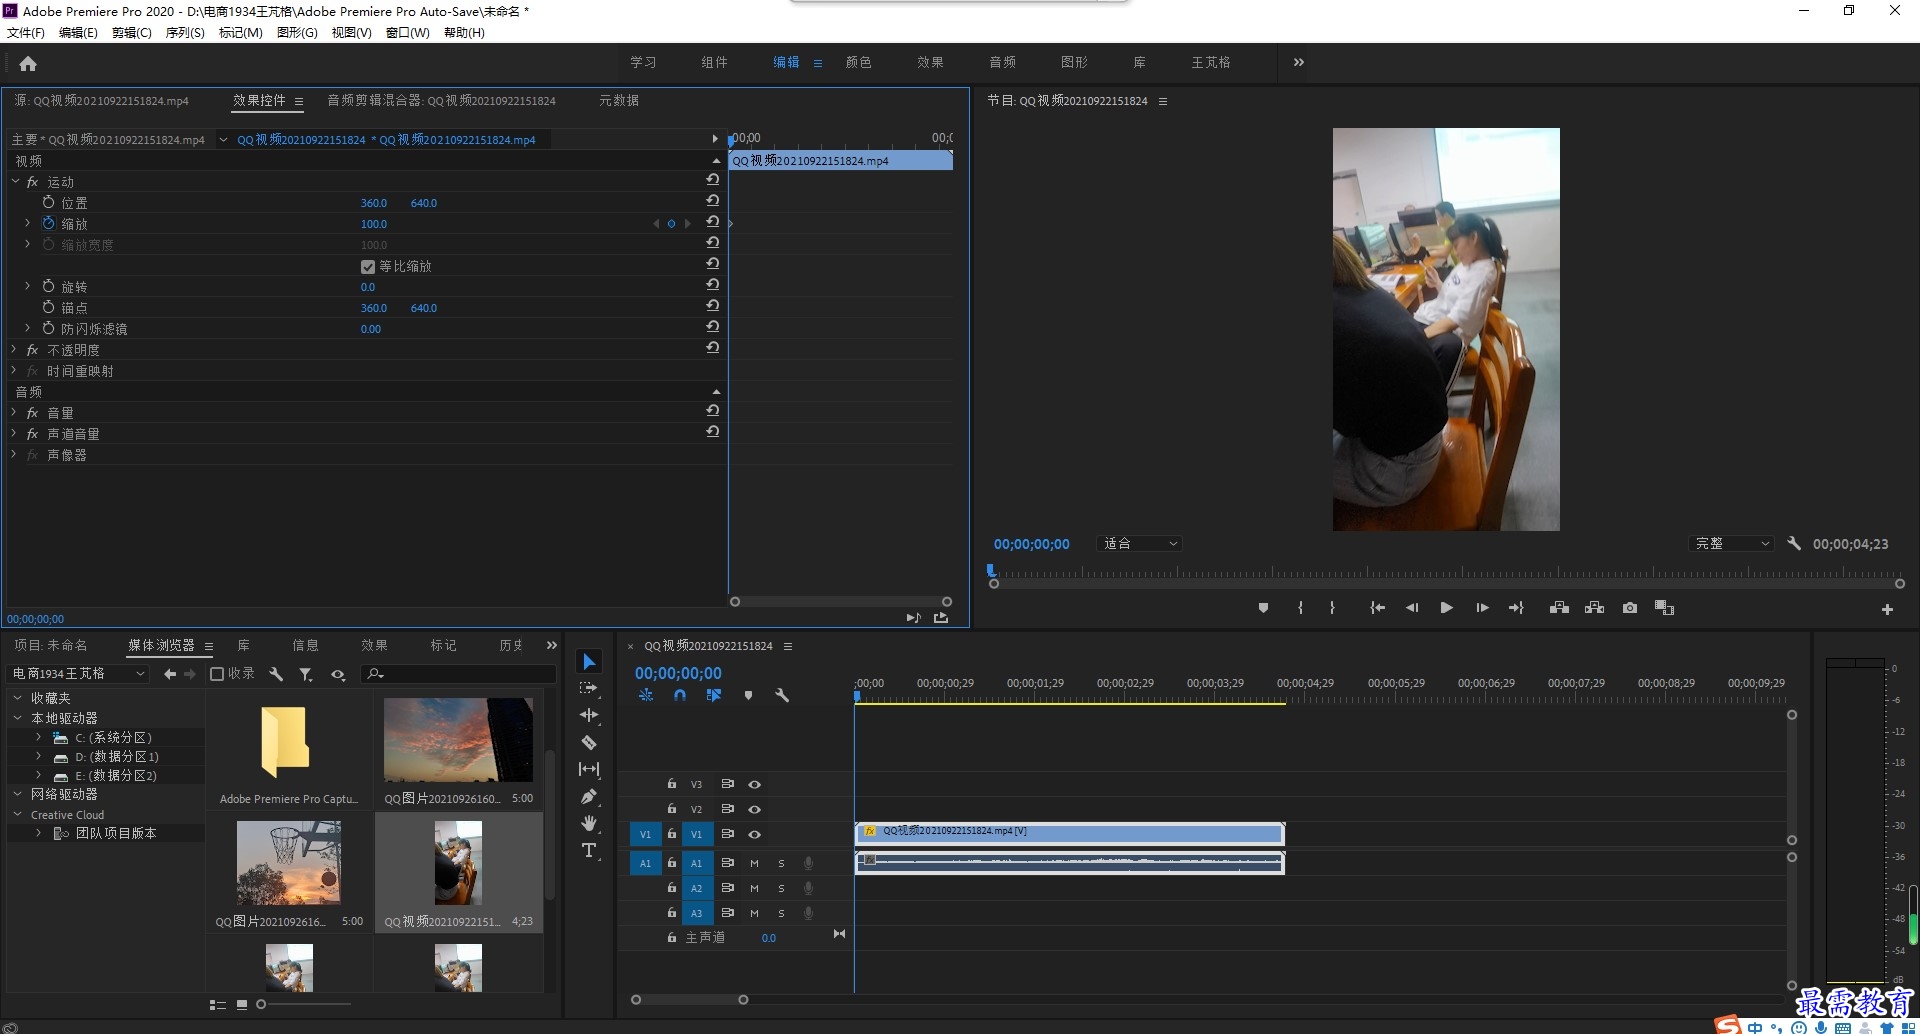This screenshot has height=1034, width=1920.
Task: Click the Program monitor timecode 00;00;00;00
Action: click(1031, 544)
